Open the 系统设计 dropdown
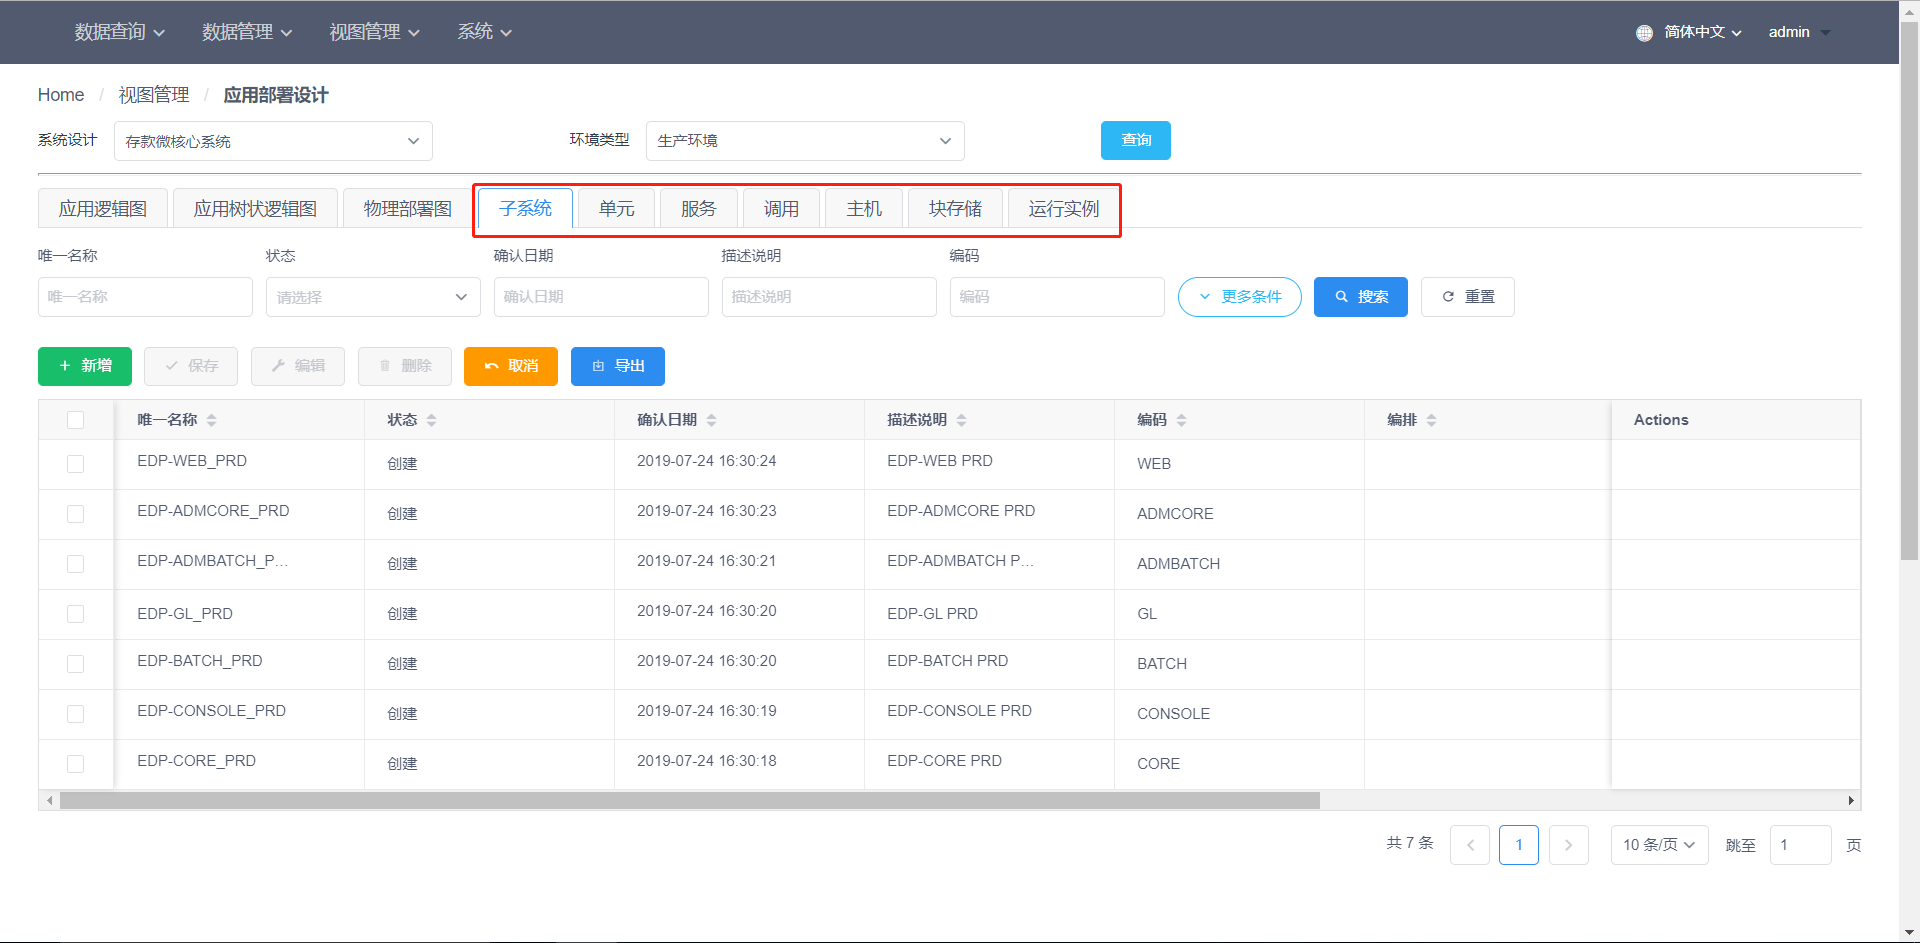 pos(273,141)
